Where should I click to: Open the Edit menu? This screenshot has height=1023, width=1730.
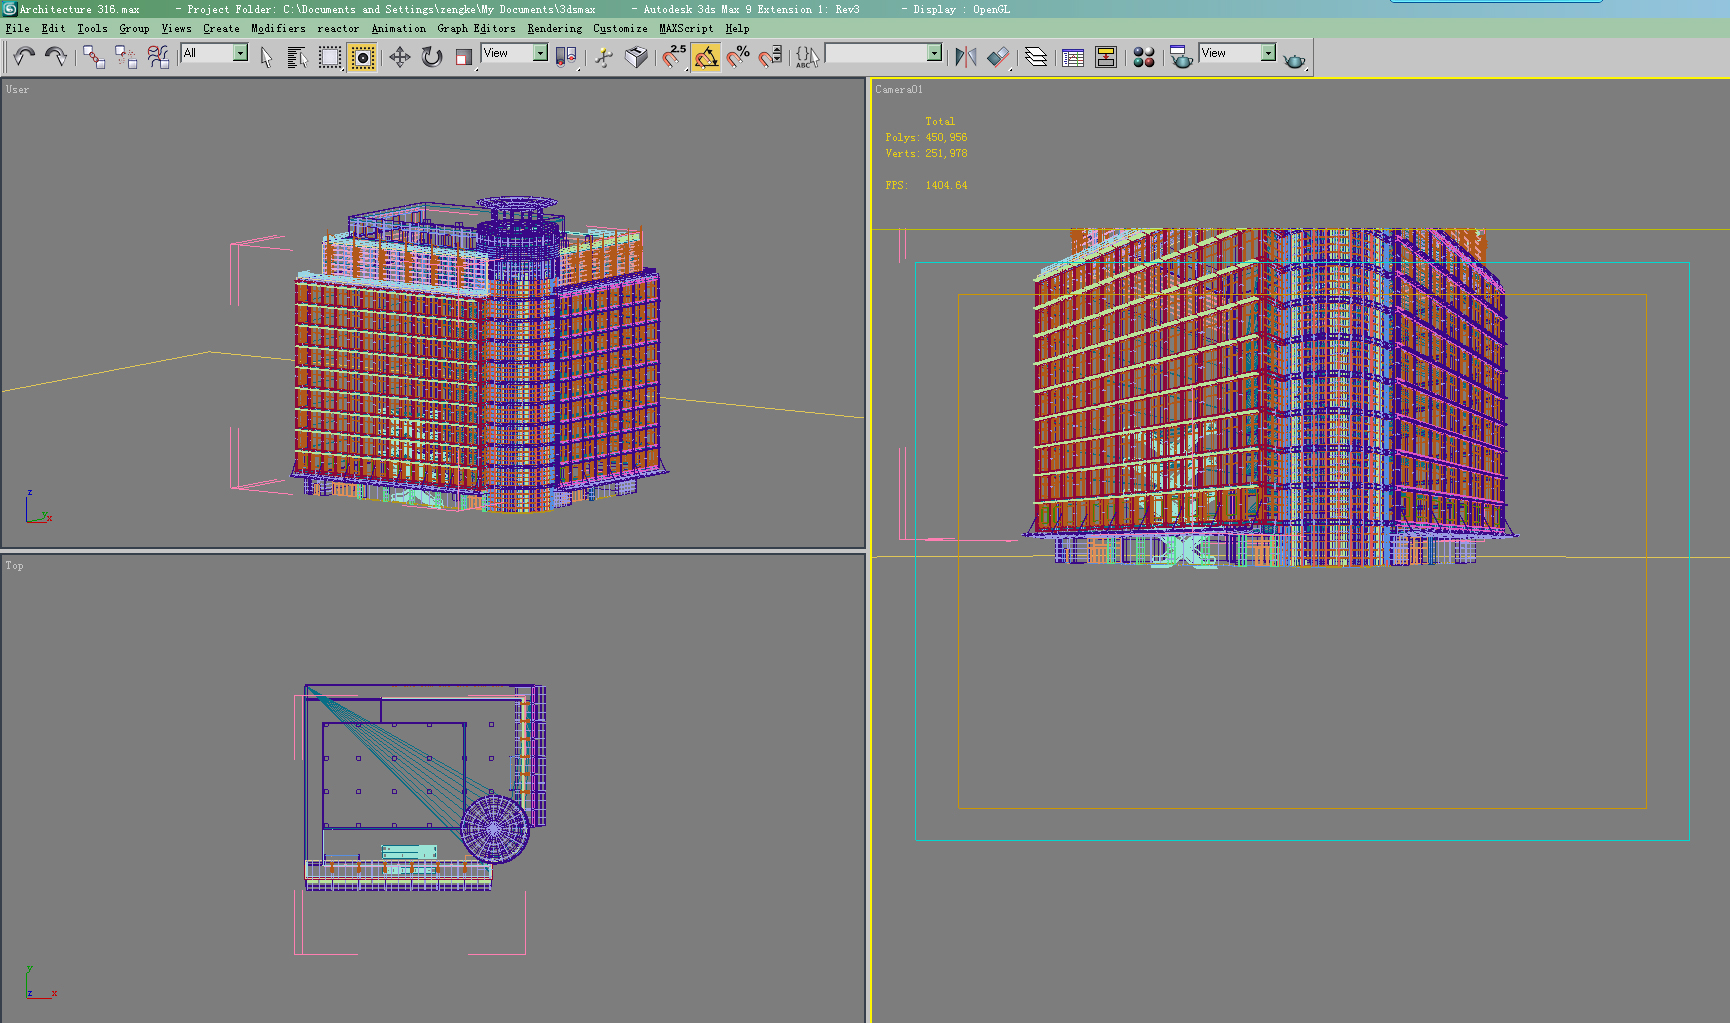(53, 28)
